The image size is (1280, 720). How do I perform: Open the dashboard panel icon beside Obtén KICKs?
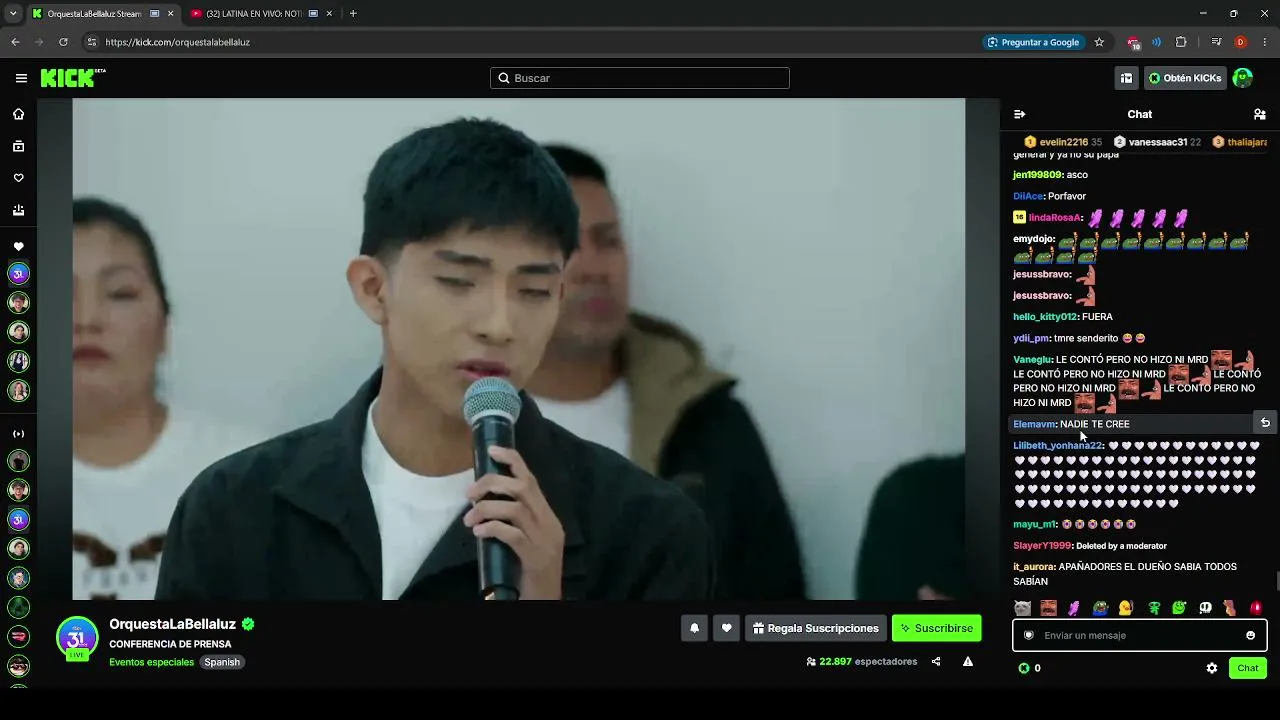click(x=1126, y=78)
